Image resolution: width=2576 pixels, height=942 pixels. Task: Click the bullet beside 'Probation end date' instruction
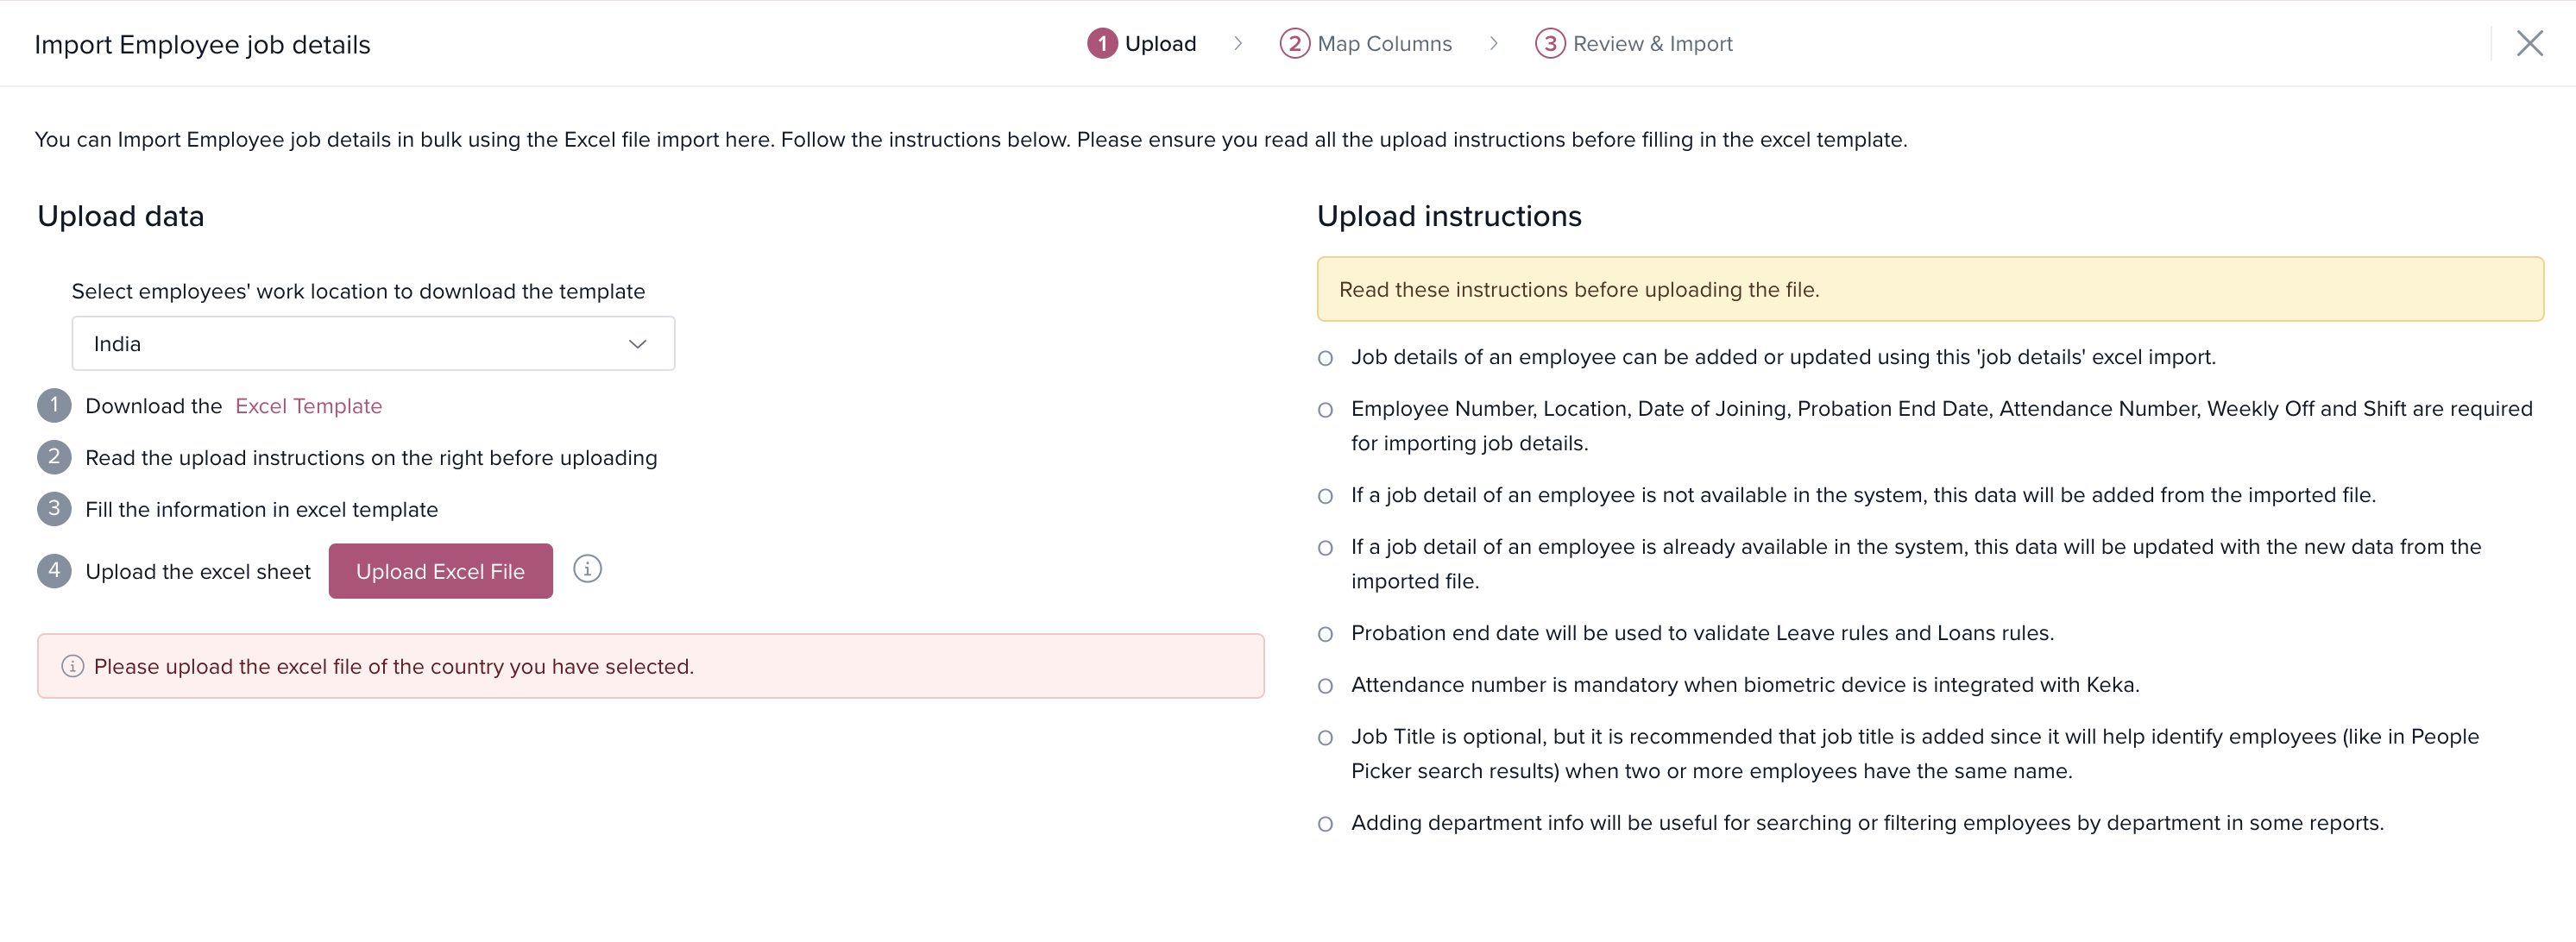(1325, 634)
